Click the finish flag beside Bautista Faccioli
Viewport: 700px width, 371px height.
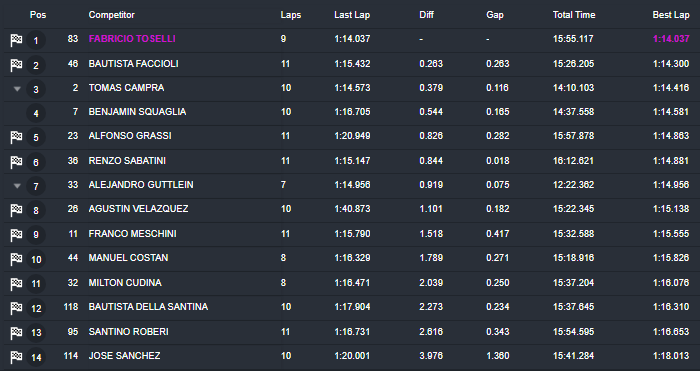(17, 65)
